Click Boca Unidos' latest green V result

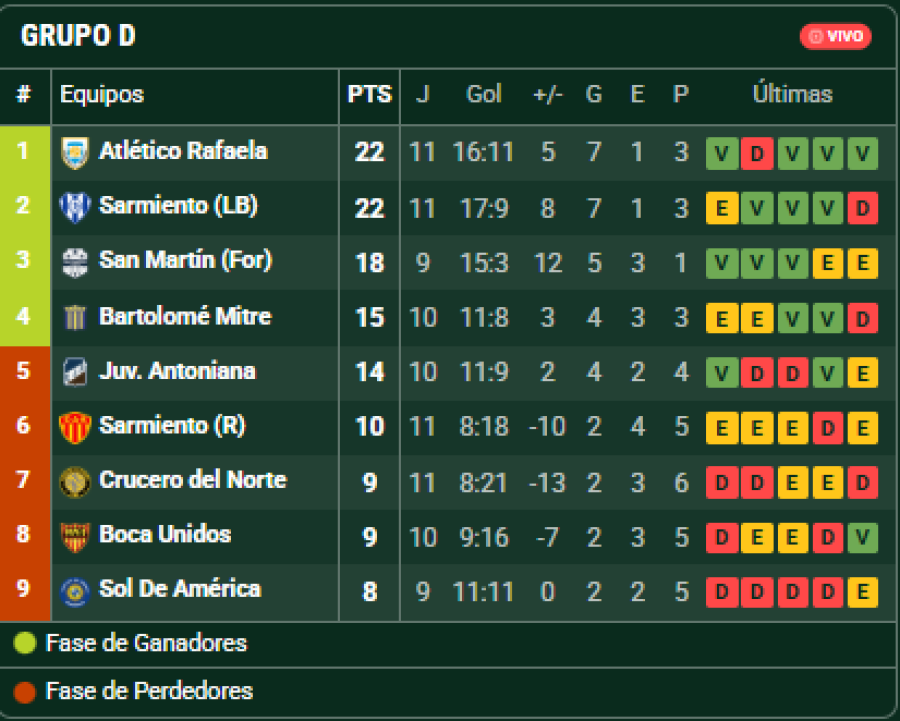[862, 538]
